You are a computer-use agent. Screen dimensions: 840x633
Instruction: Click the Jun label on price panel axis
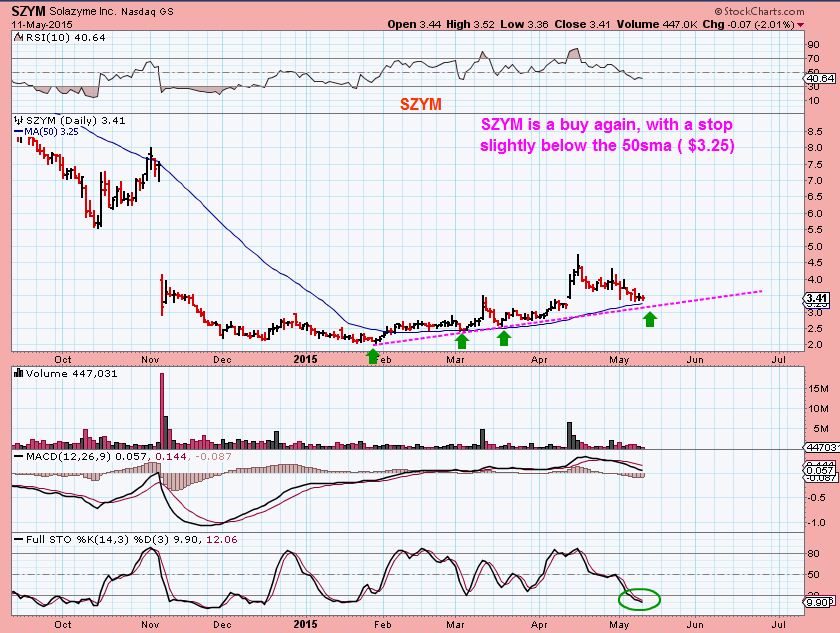click(x=695, y=359)
